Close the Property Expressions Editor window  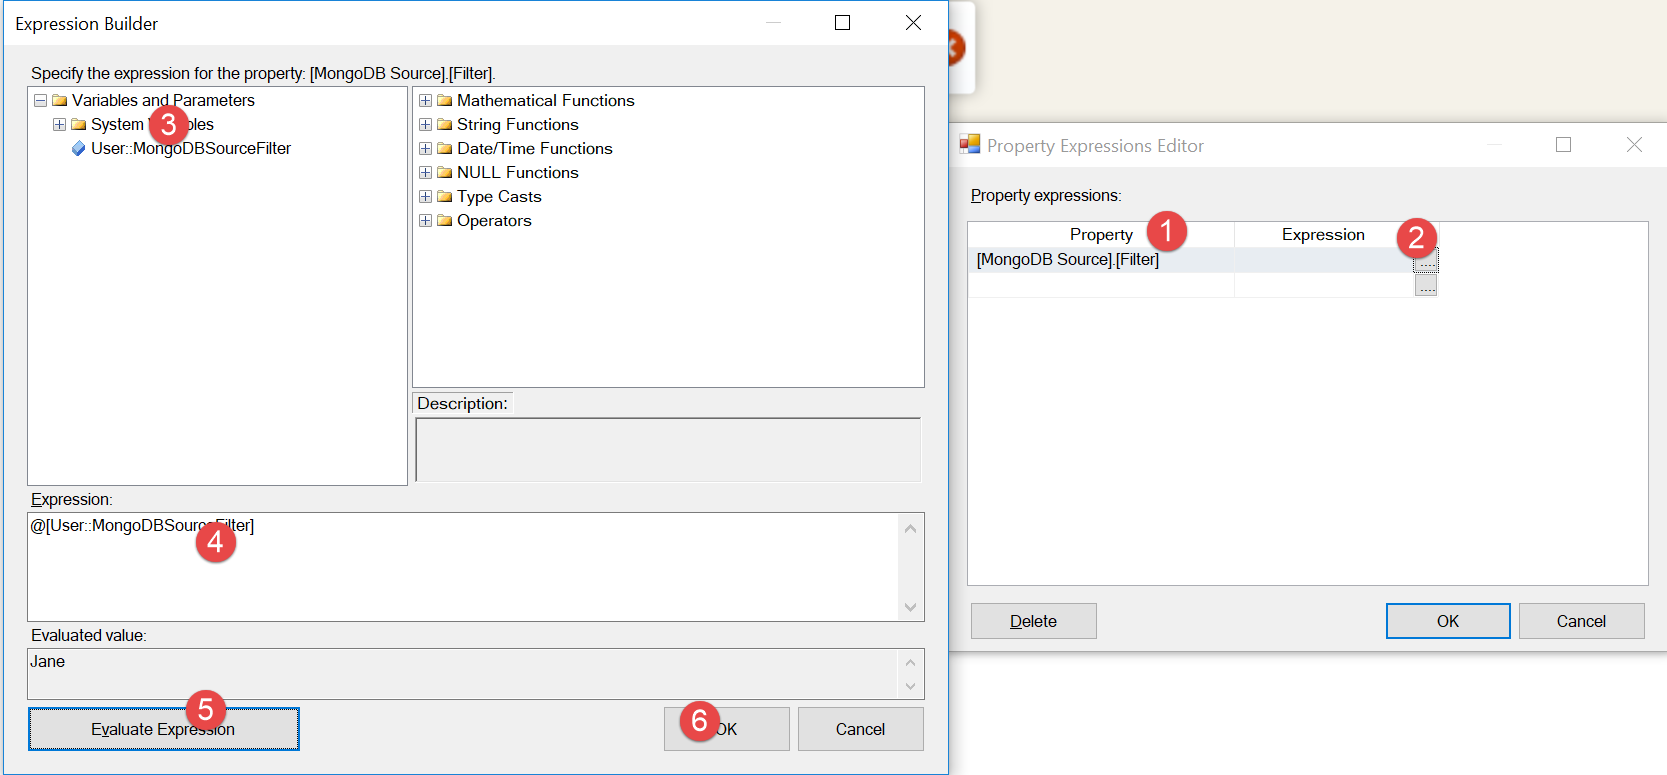(1634, 145)
